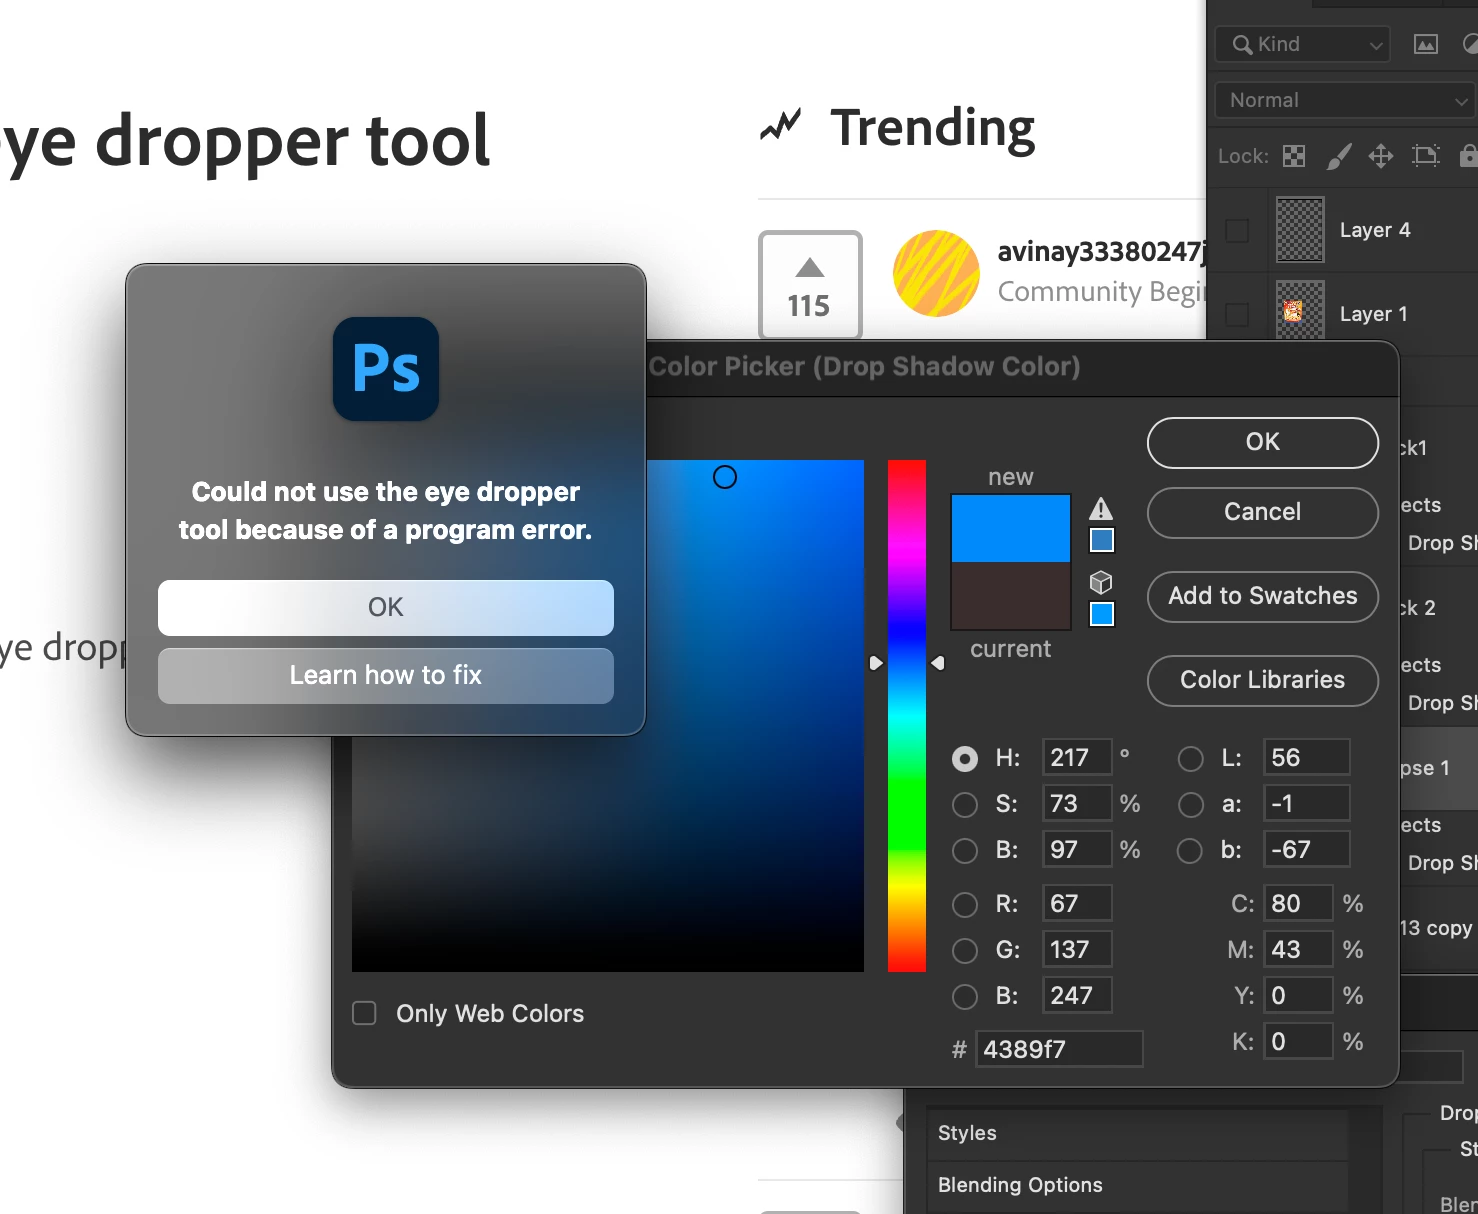Open avinay33380247 profile link
The image size is (1478, 1214).
pyautogui.click(x=1101, y=251)
